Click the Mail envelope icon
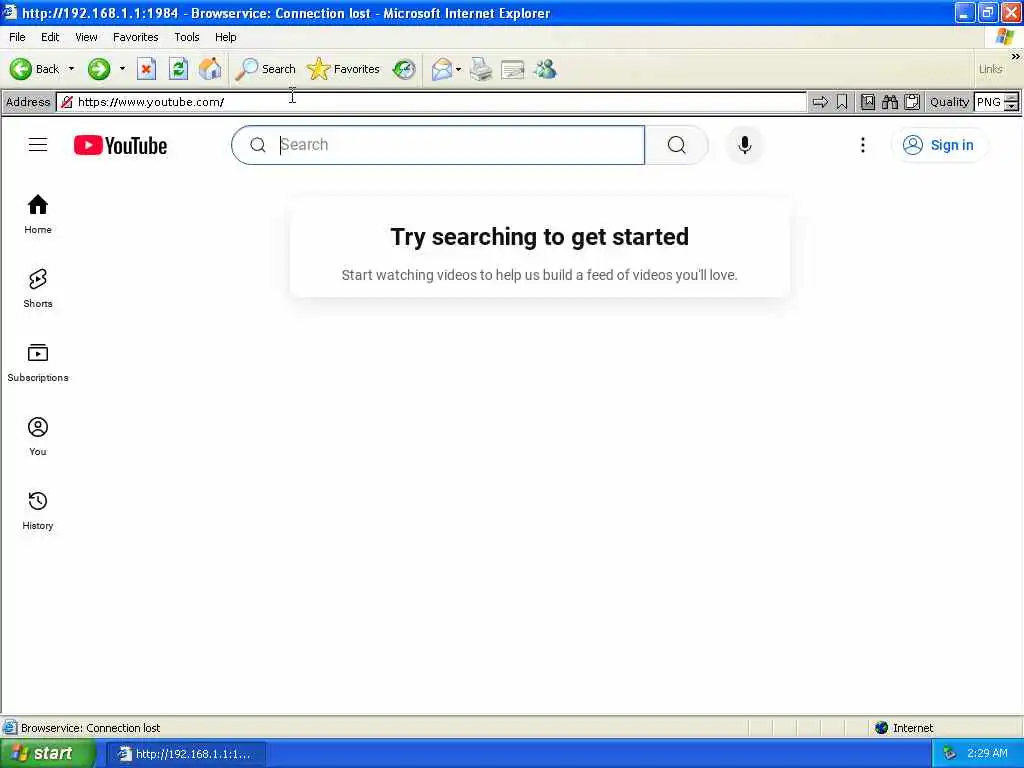1024x768 pixels. tap(442, 69)
